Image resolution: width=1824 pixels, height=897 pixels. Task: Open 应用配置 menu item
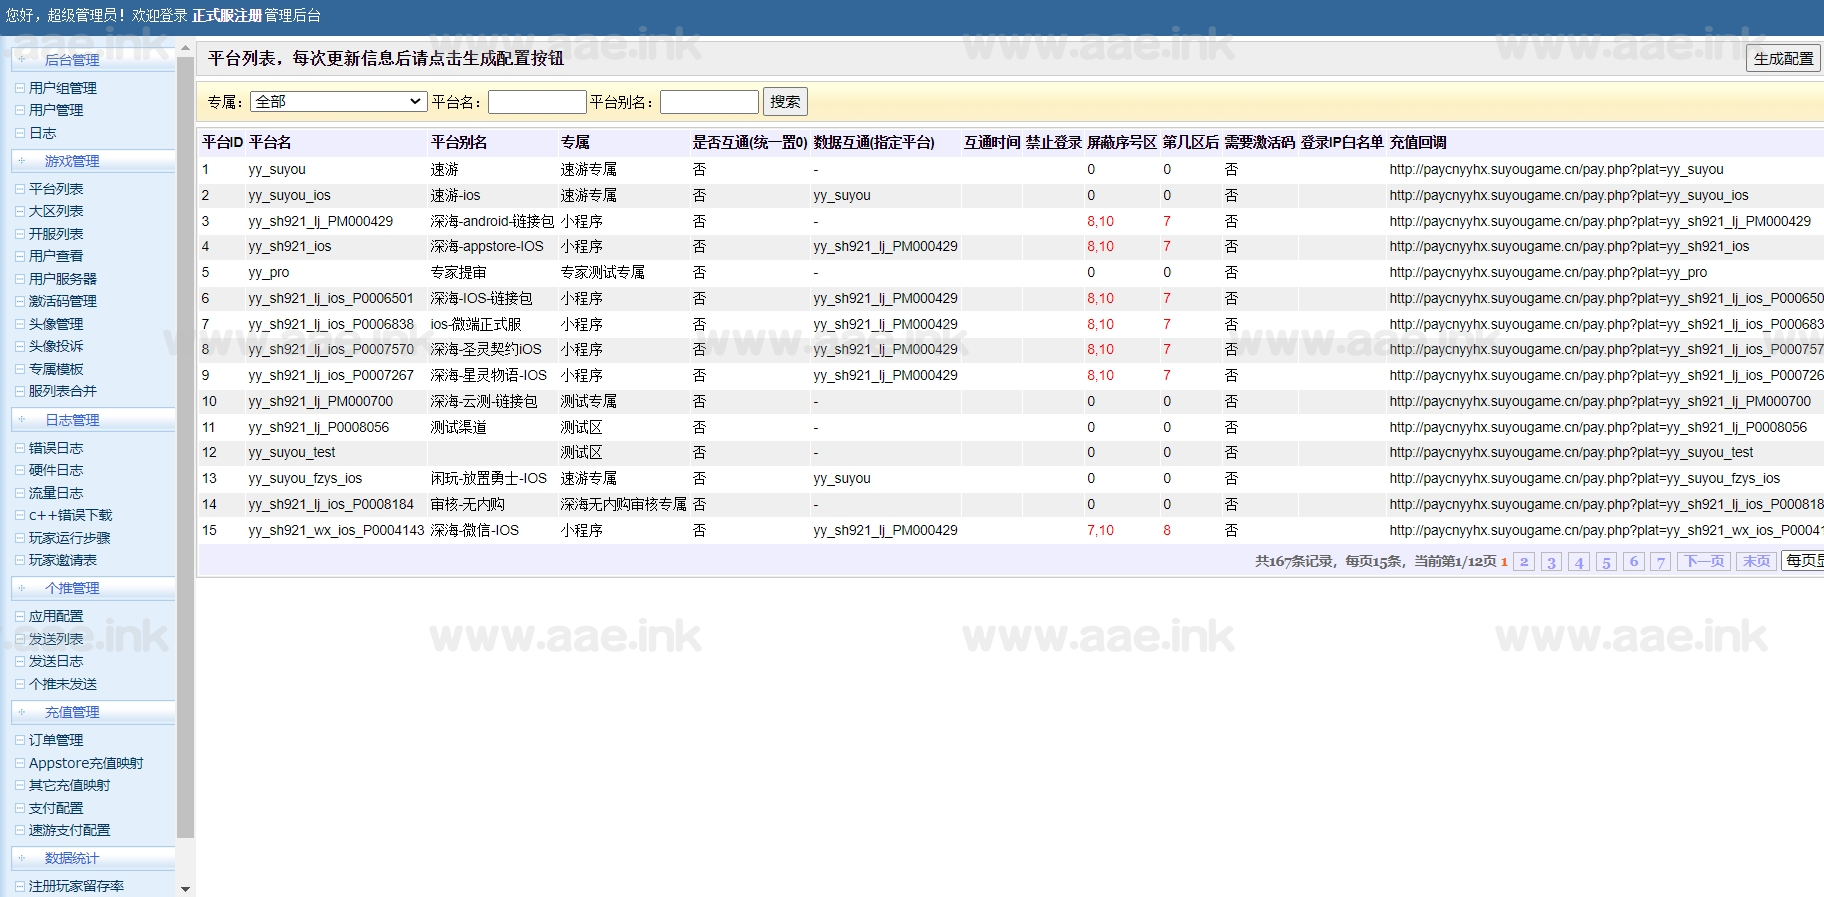click(x=56, y=616)
